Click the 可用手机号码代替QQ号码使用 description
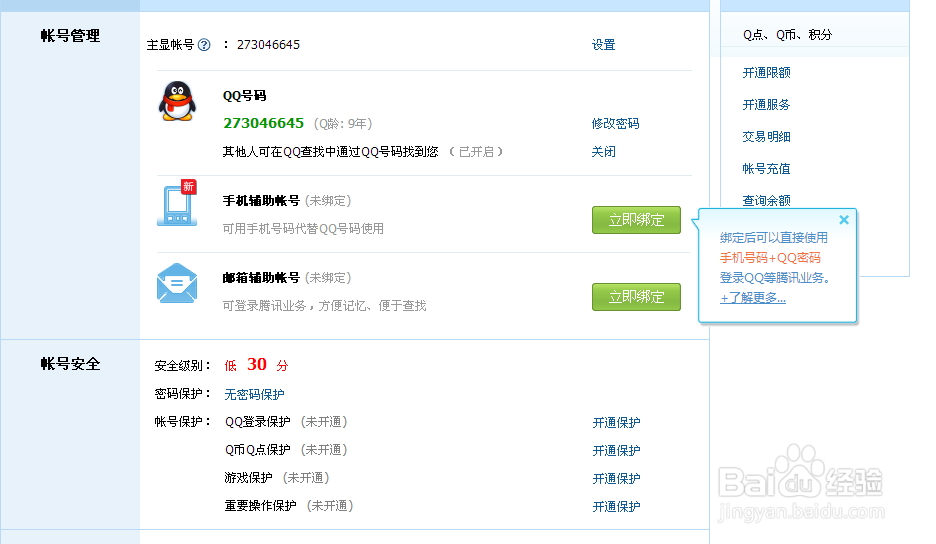Screen dimensions: 936x544 pyautogui.click(x=303, y=229)
